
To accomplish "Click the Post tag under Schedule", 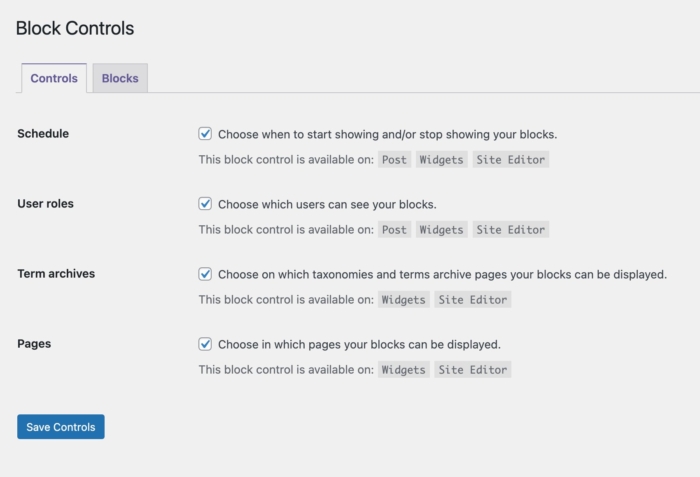I will pyautogui.click(x=395, y=160).
